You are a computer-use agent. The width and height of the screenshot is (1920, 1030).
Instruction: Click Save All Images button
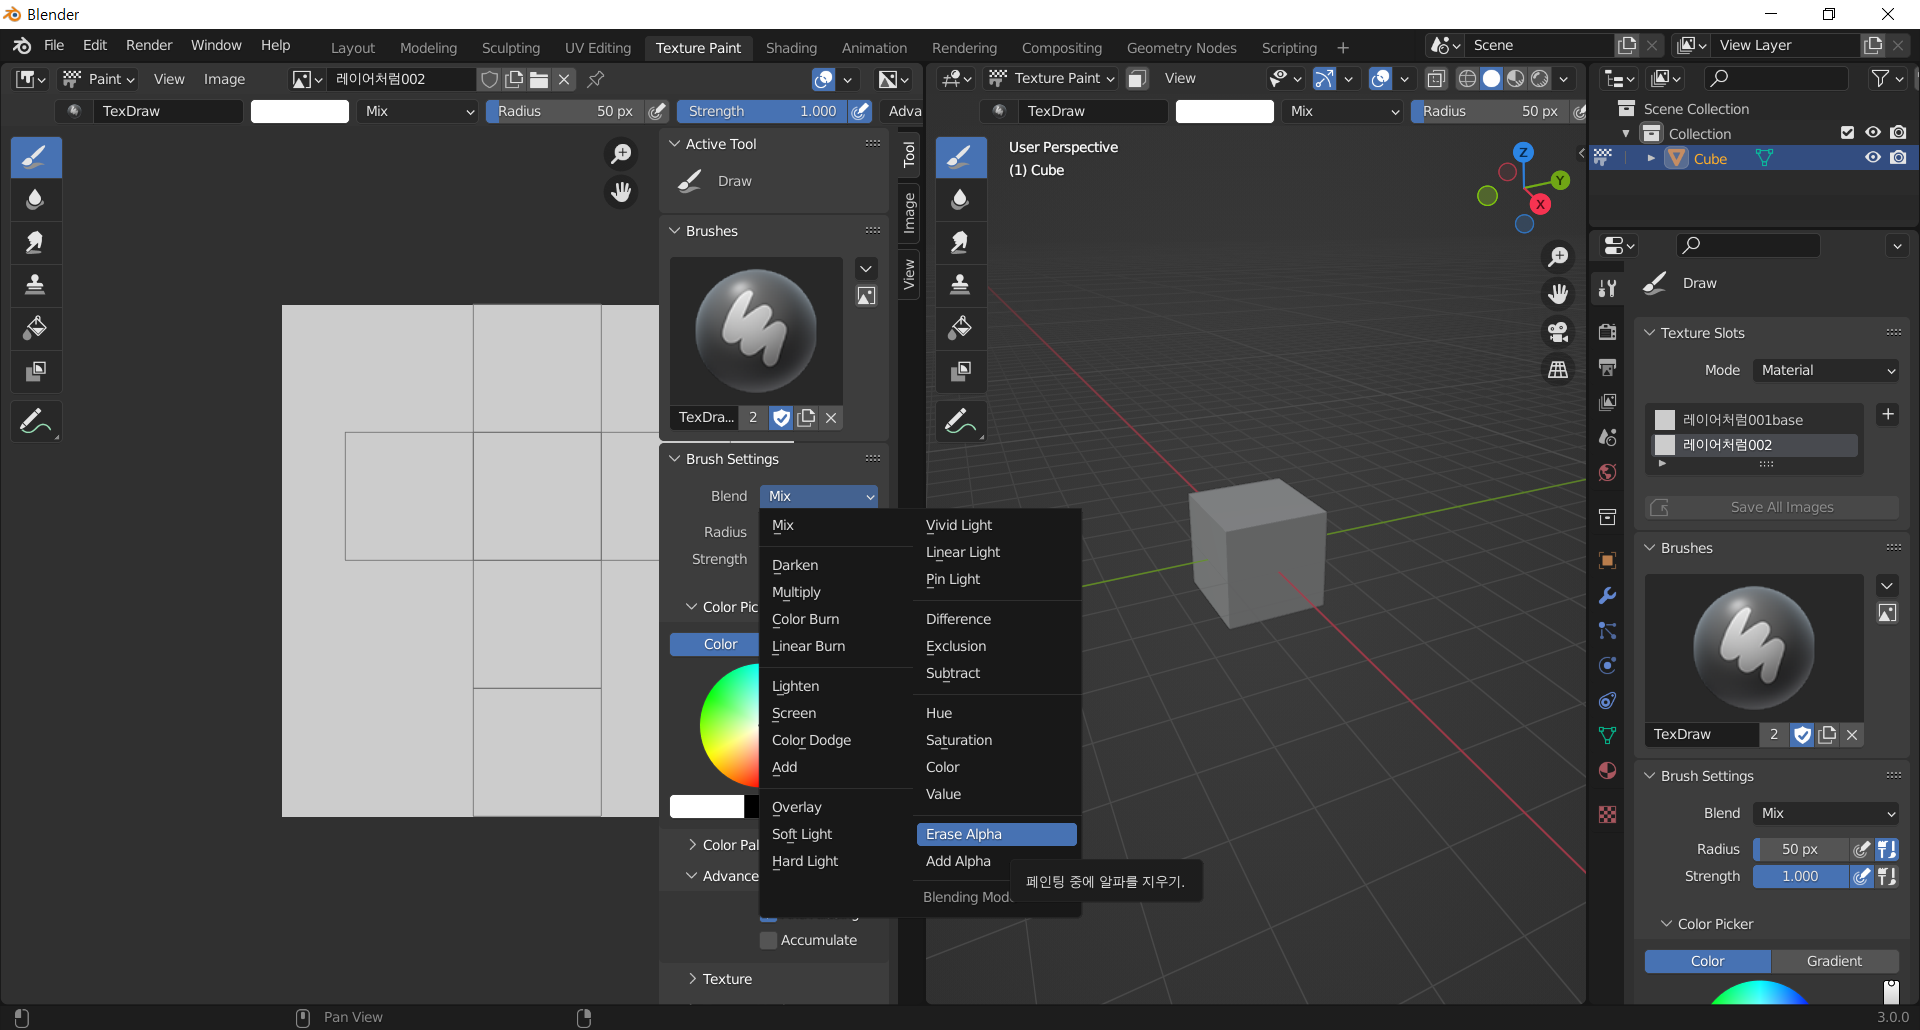point(1771,507)
